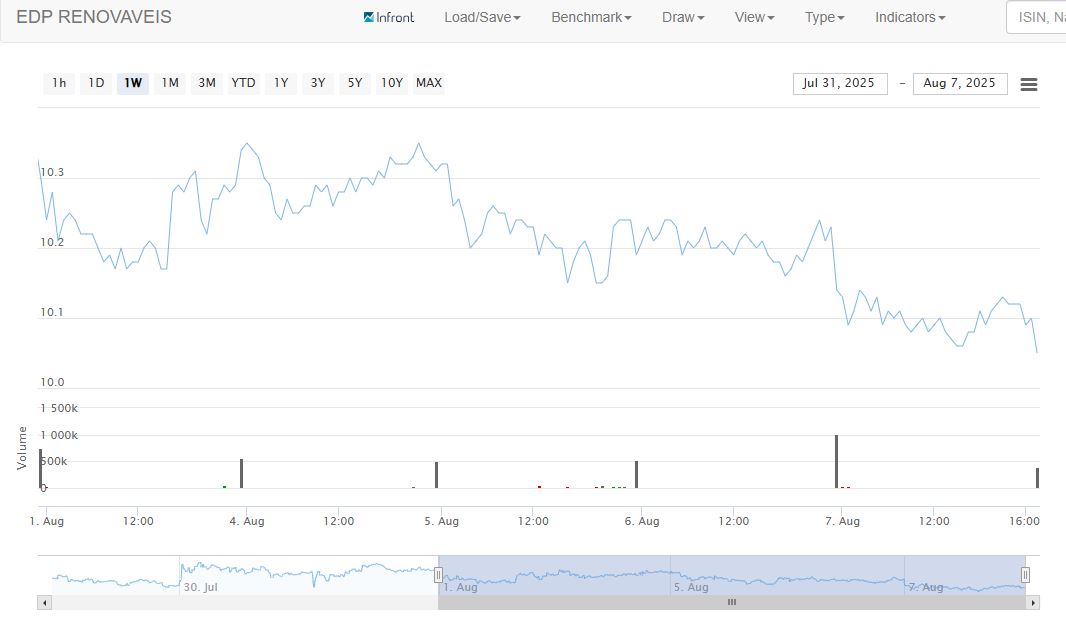Click the Infront logo

click(389, 17)
